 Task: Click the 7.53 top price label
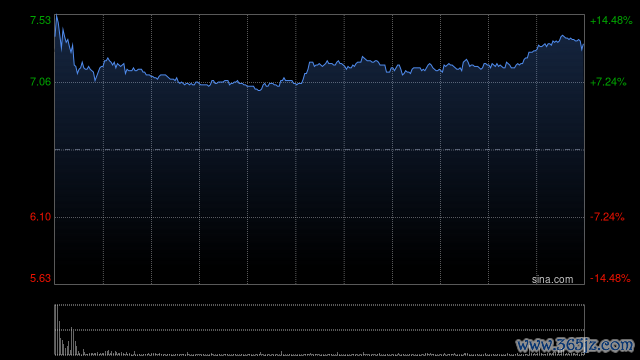click(40, 20)
